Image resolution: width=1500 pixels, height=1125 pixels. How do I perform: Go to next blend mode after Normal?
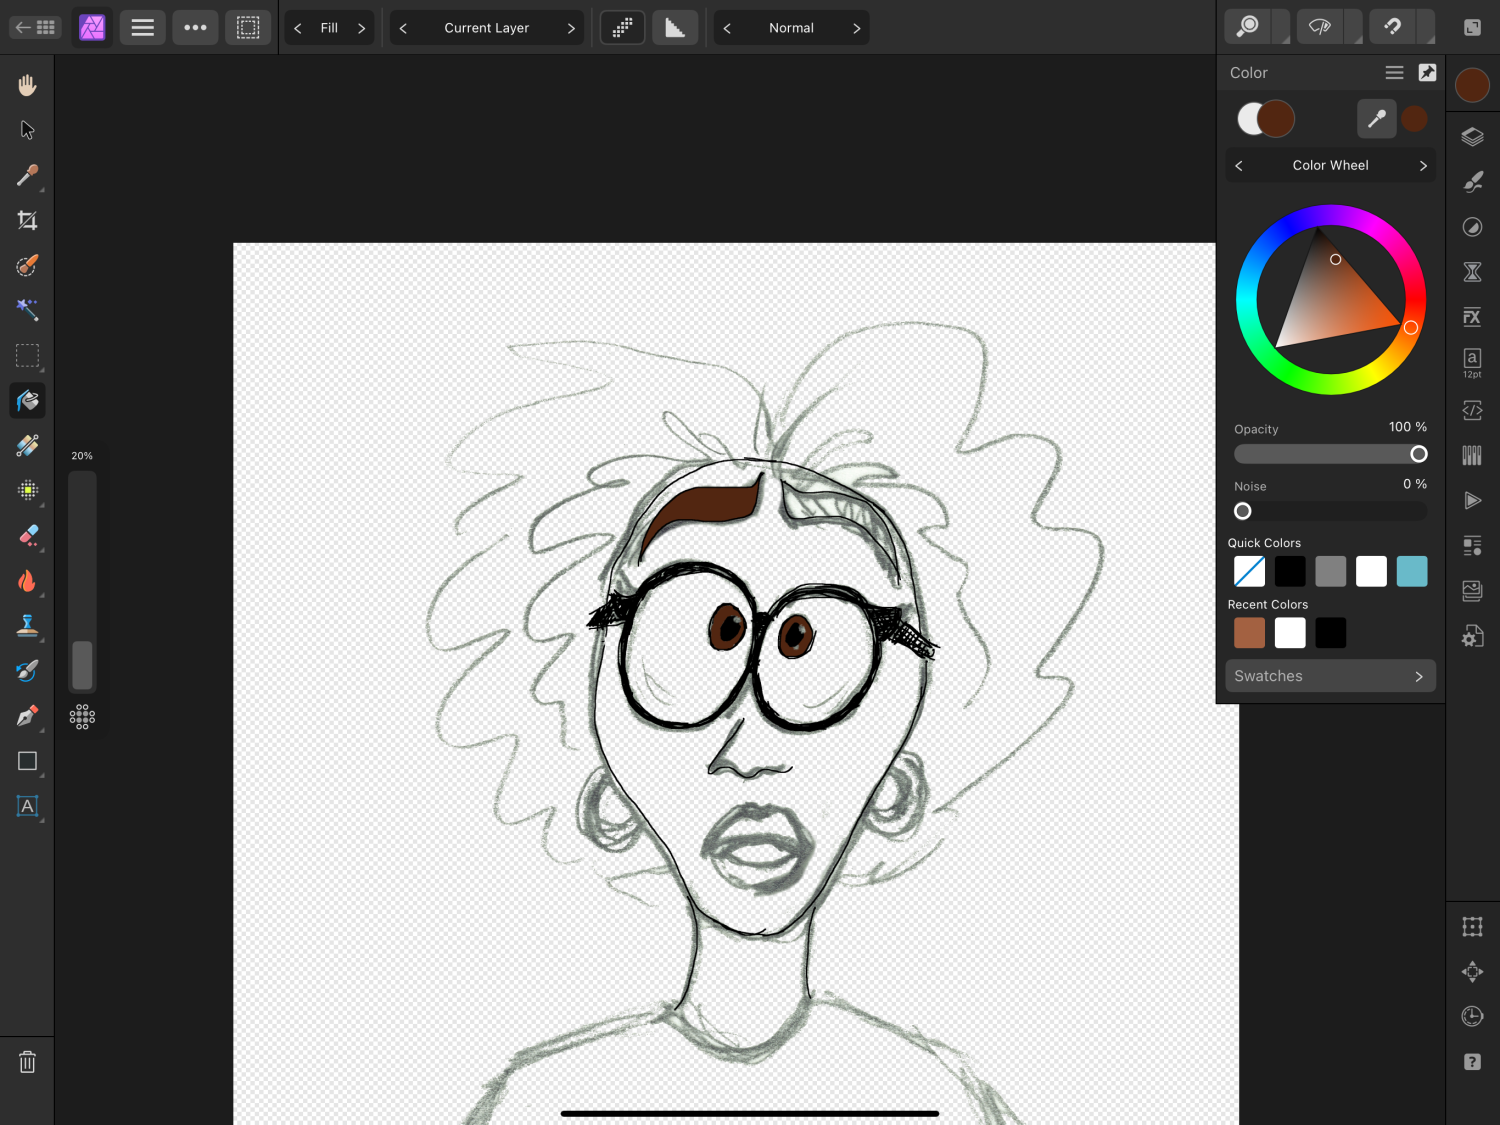tap(856, 28)
